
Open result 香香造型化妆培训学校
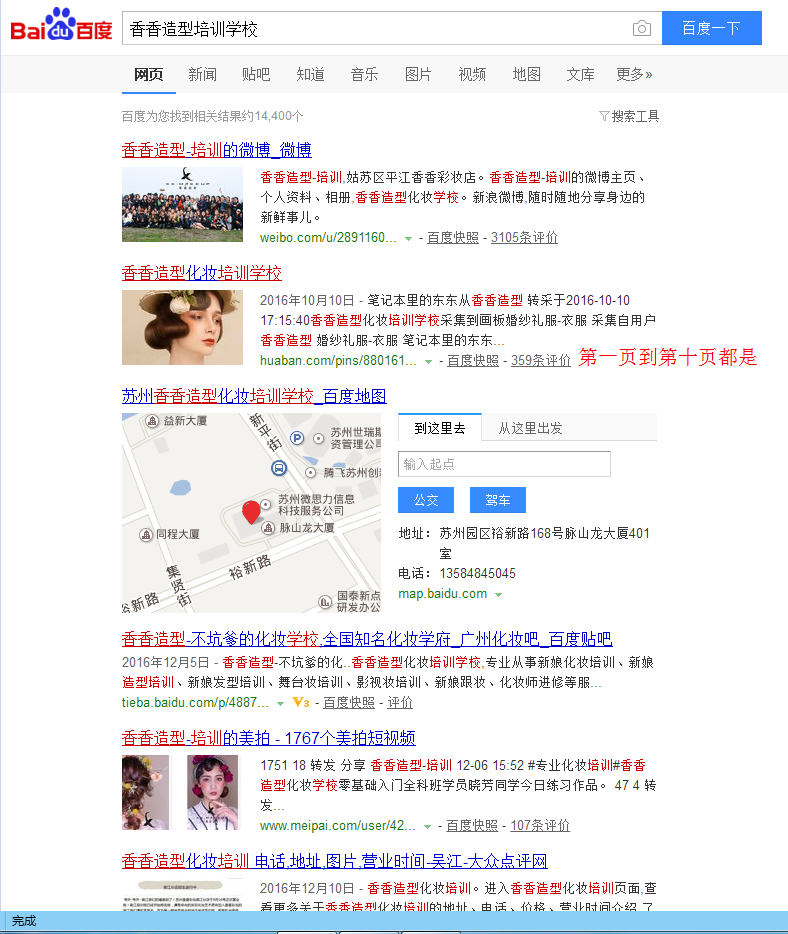(201, 273)
